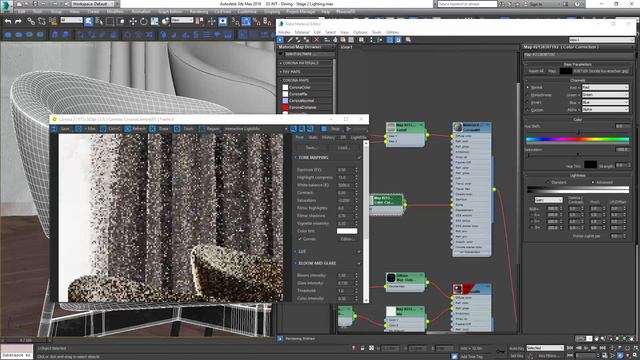Select the Select and Rotate tool
Image resolution: width=640 pixels, height=360 pixels.
click(144, 21)
